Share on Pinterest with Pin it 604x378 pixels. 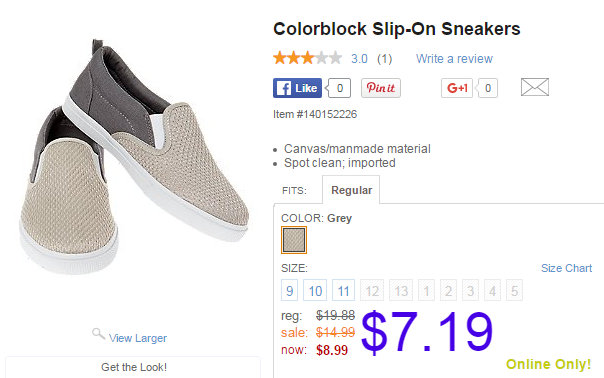pos(381,88)
